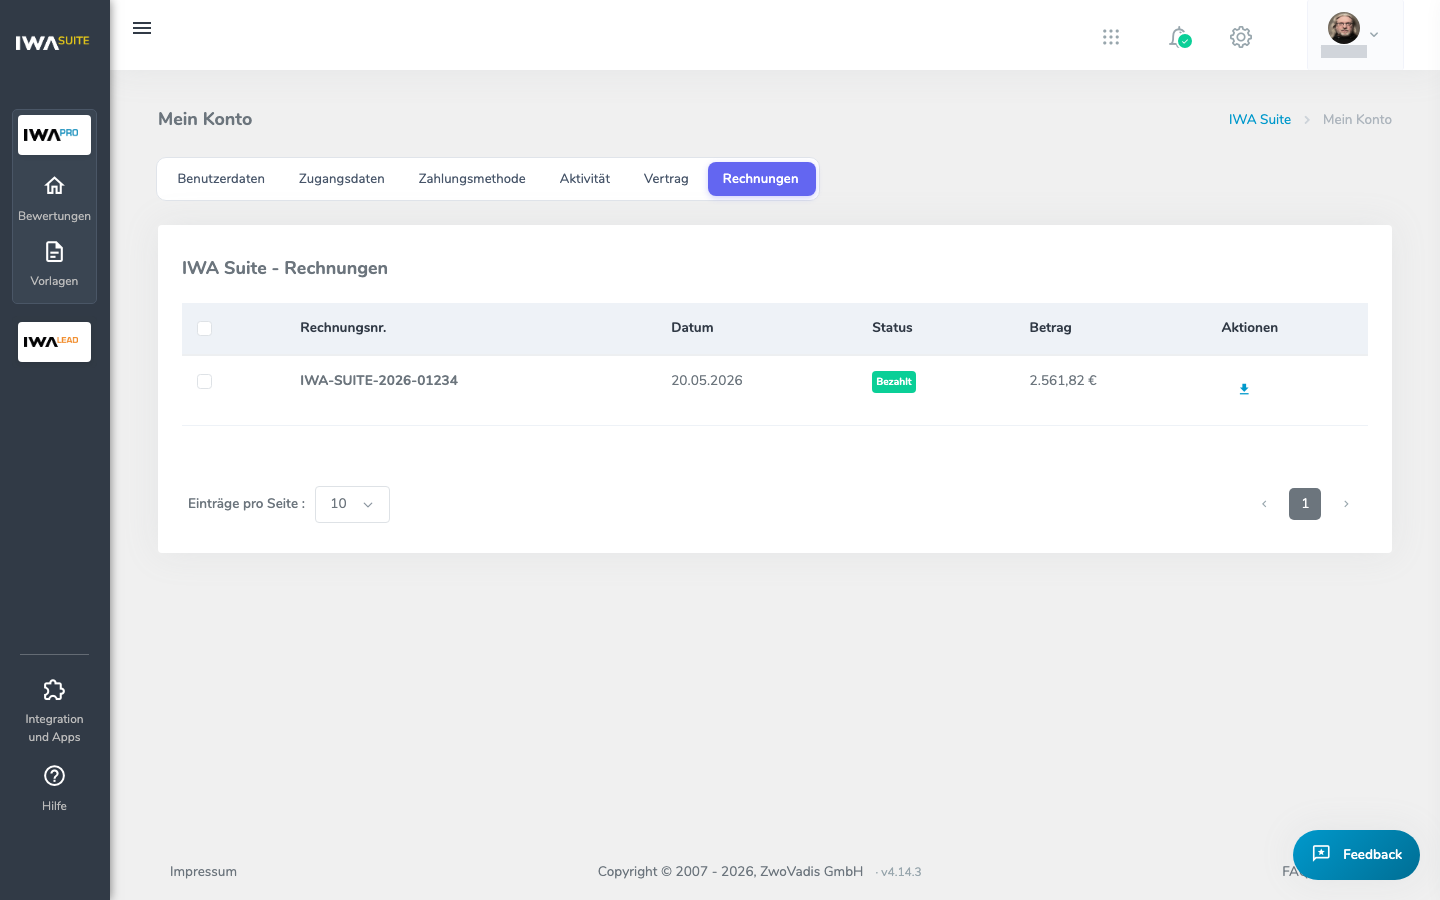The width and height of the screenshot is (1440, 900).
Task: Open the Hilfe section
Action: [x=54, y=788]
